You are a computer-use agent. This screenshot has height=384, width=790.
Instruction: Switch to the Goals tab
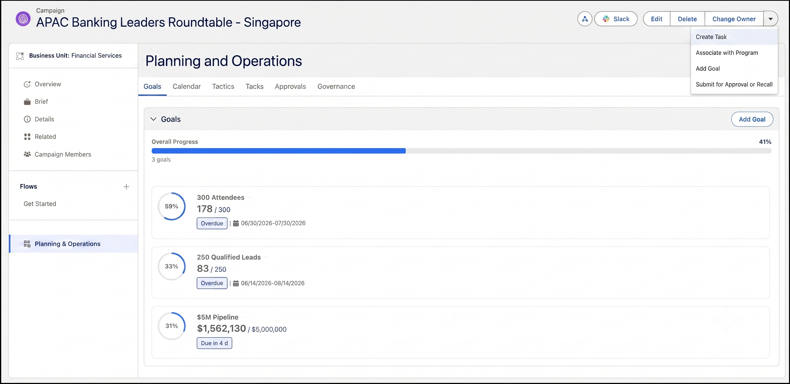coord(152,87)
